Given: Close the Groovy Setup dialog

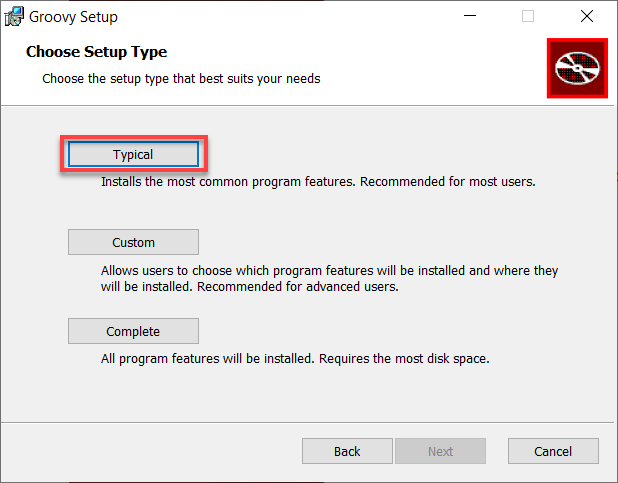Looking at the screenshot, I should pos(587,16).
